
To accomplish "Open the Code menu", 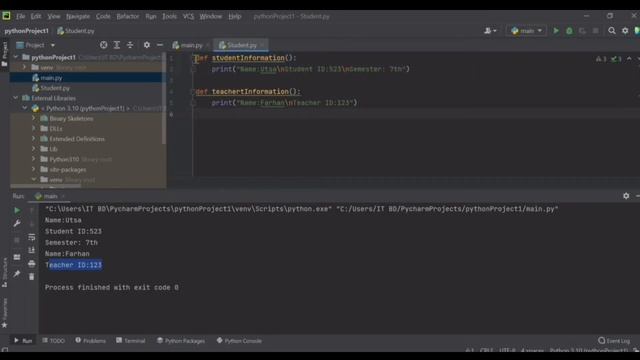I will click(x=103, y=16).
